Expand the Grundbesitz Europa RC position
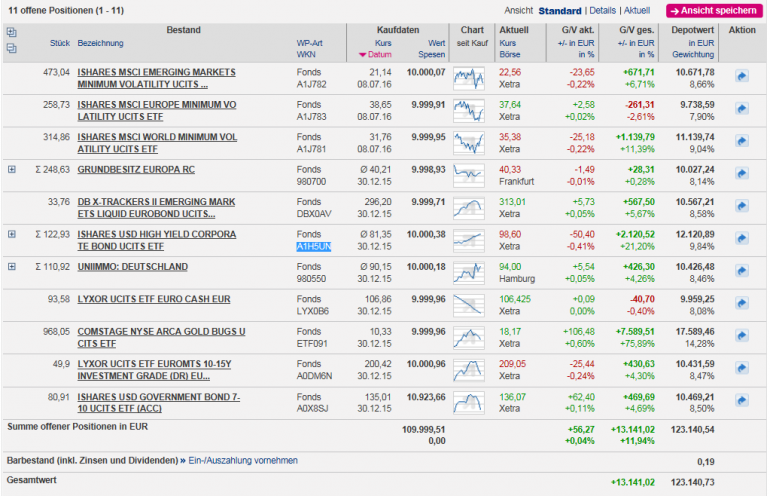The height and width of the screenshot is (496, 770). [12, 169]
